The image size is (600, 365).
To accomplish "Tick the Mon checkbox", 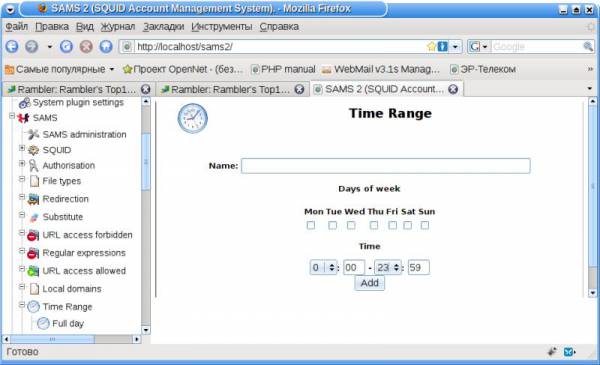I will tap(311, 225).
